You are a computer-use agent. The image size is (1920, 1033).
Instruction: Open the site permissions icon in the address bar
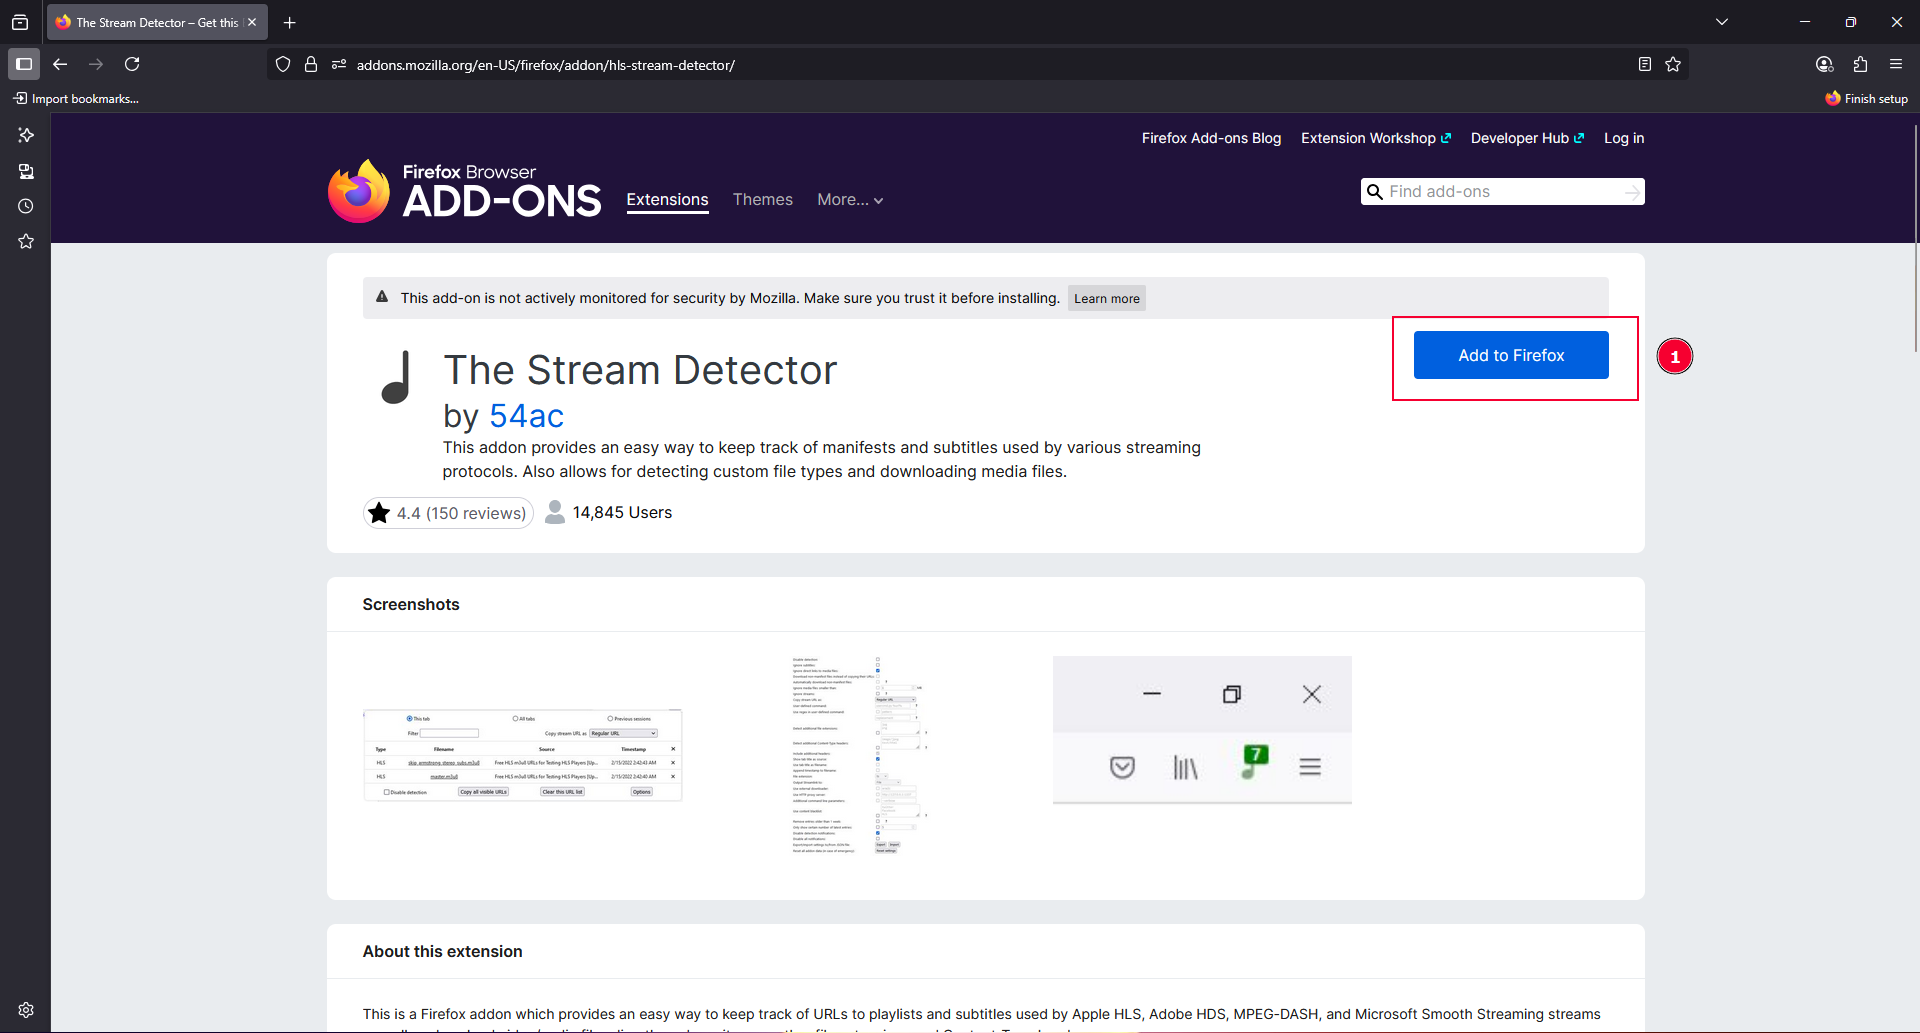coord(339,64)
